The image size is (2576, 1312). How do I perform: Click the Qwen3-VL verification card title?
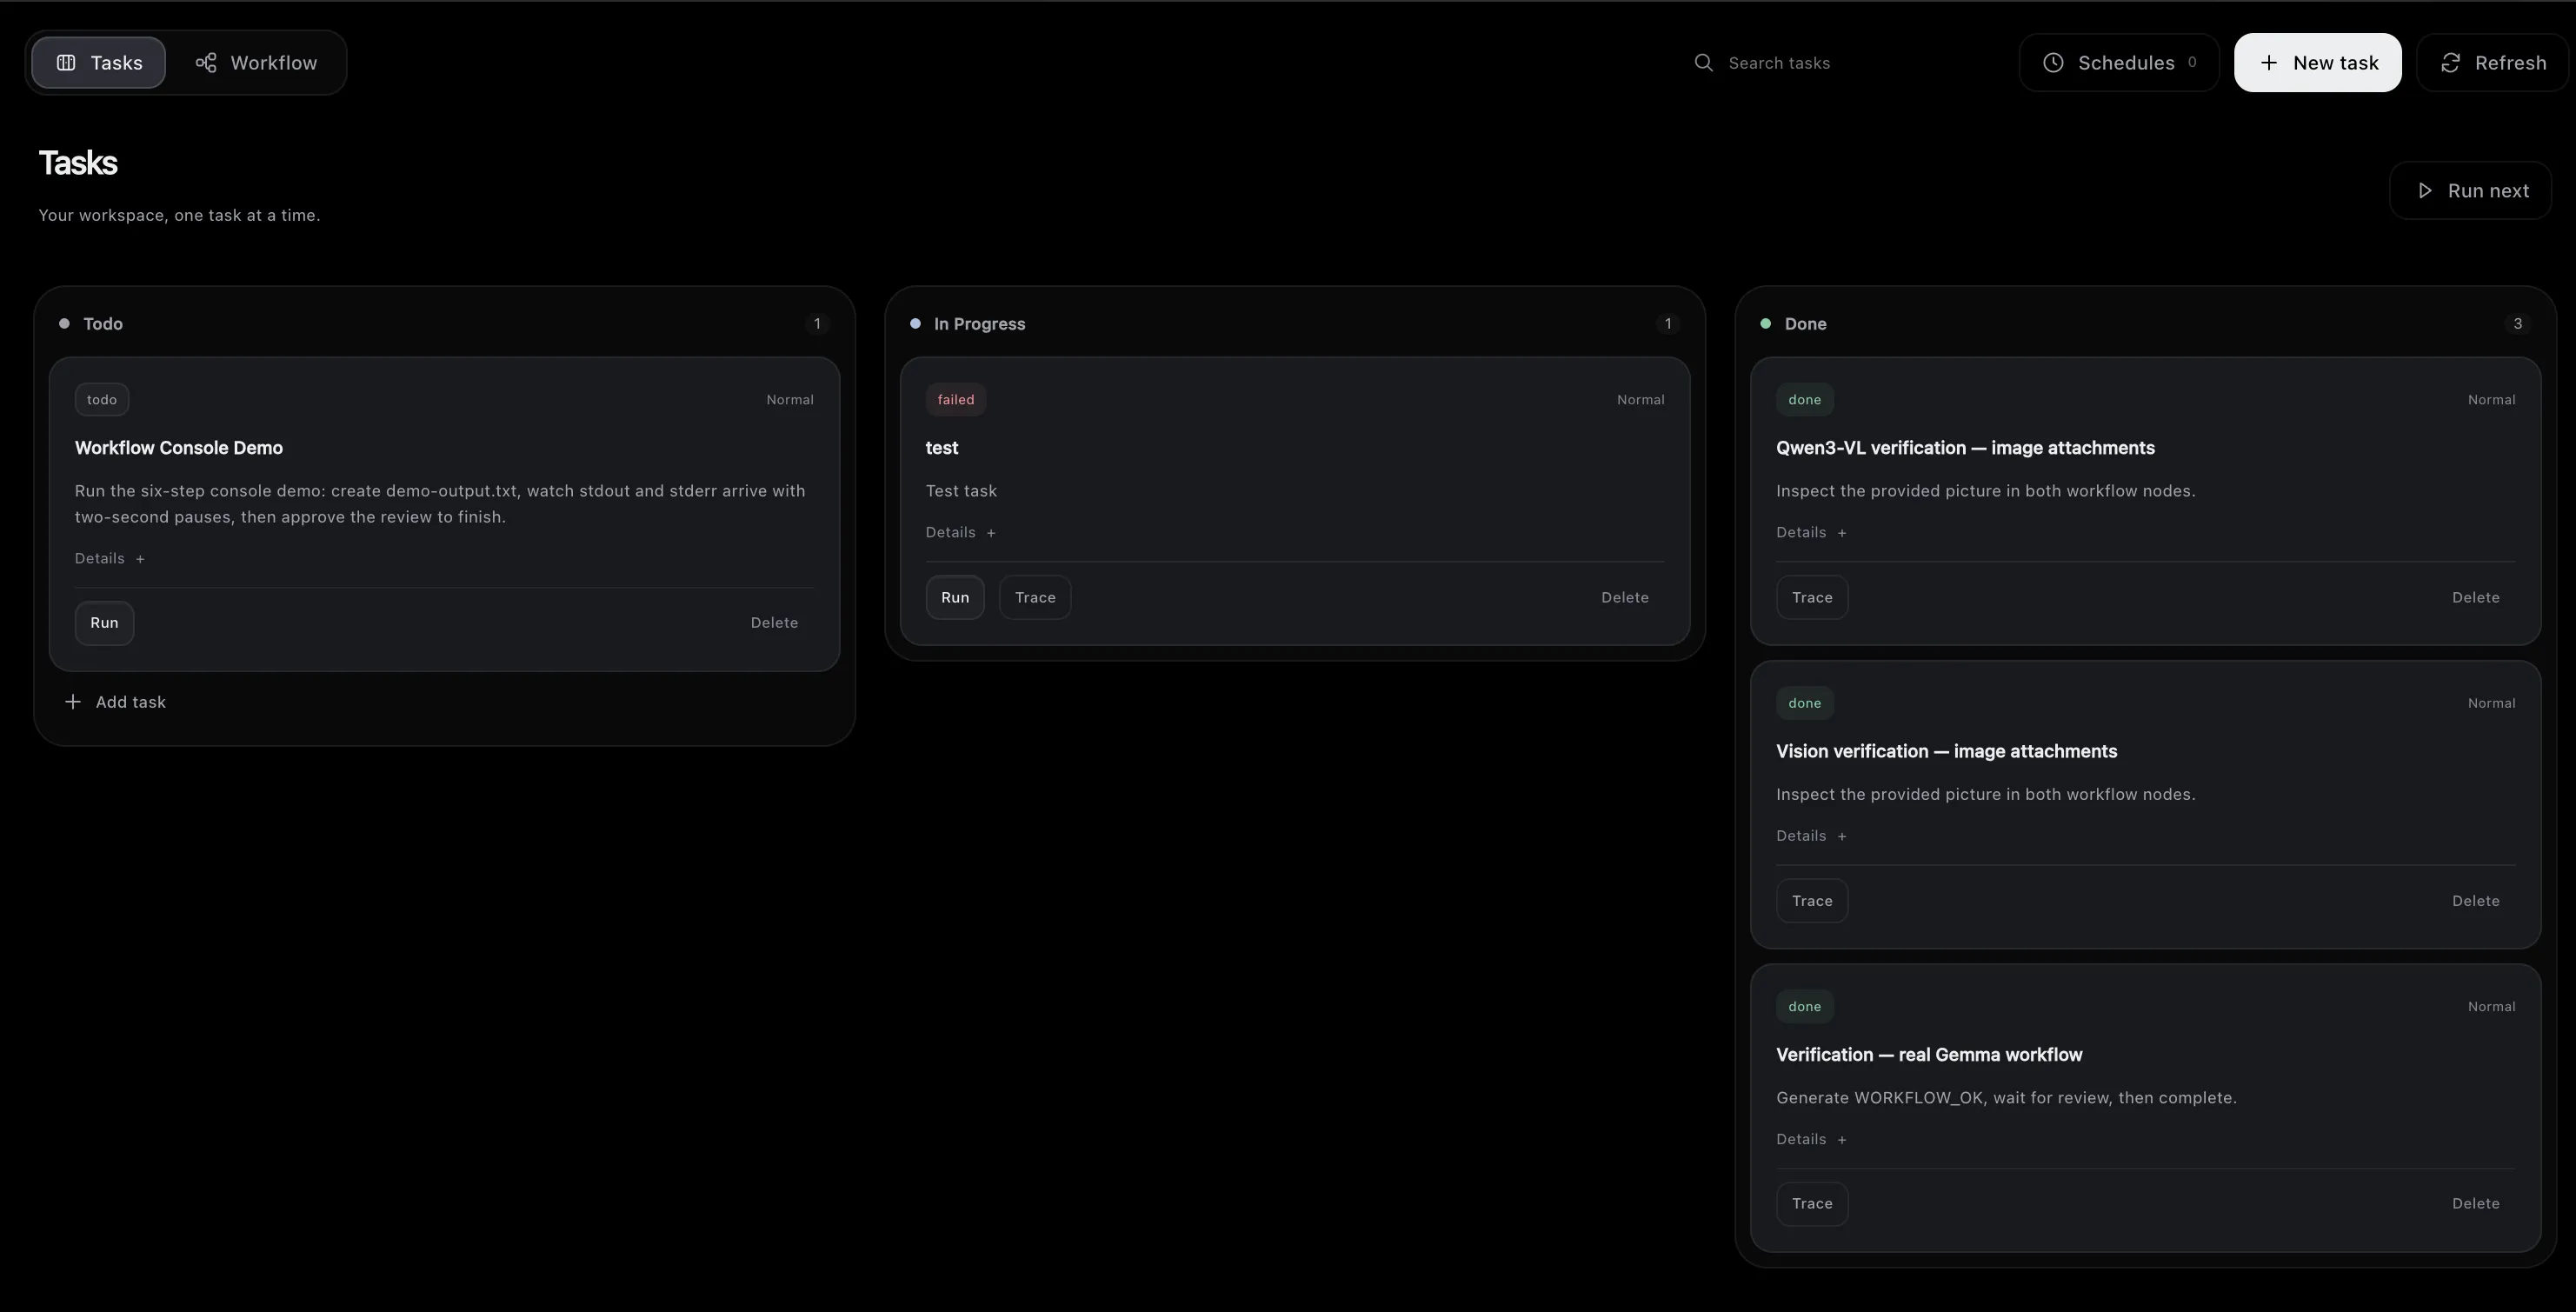(x=1965, y=448)
